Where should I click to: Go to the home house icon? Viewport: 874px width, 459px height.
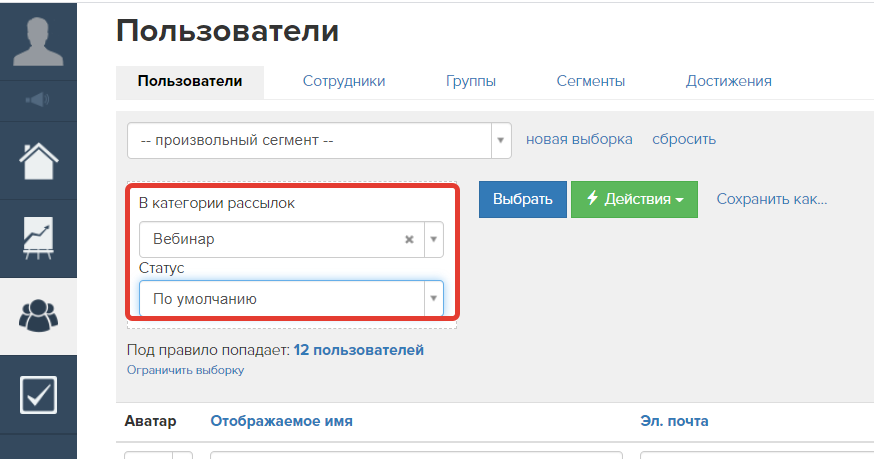38,161
